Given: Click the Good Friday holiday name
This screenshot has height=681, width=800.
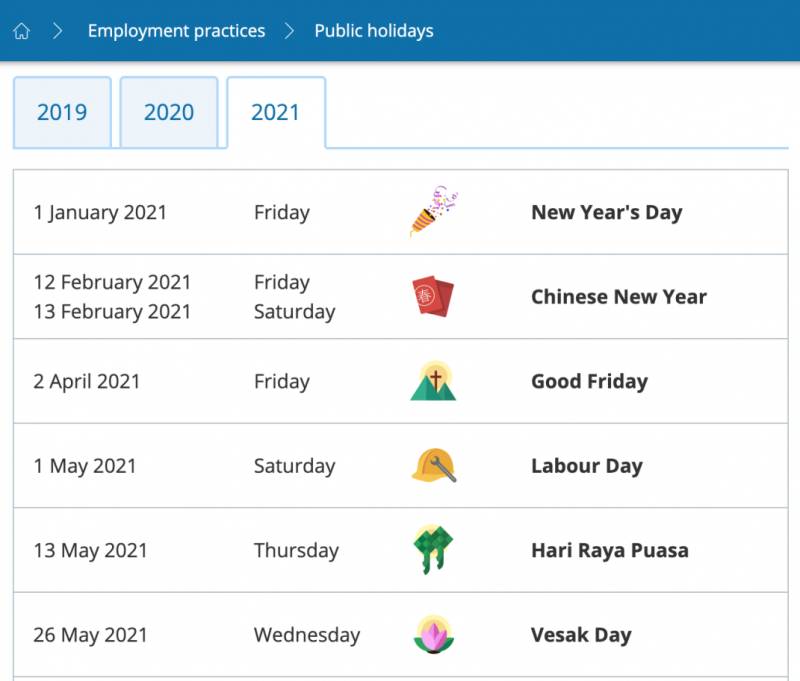Looking at the screenshot, I should (589, 382).
